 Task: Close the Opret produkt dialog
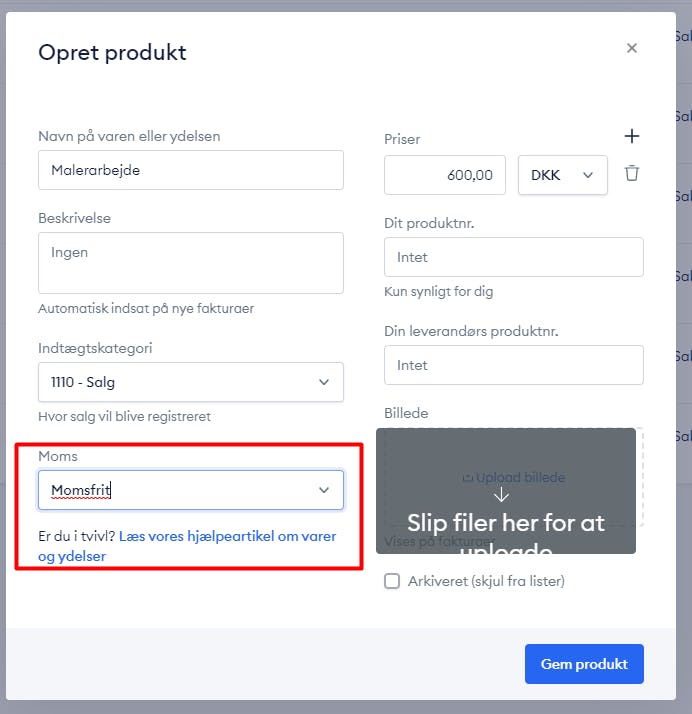(x=631, y=48)
